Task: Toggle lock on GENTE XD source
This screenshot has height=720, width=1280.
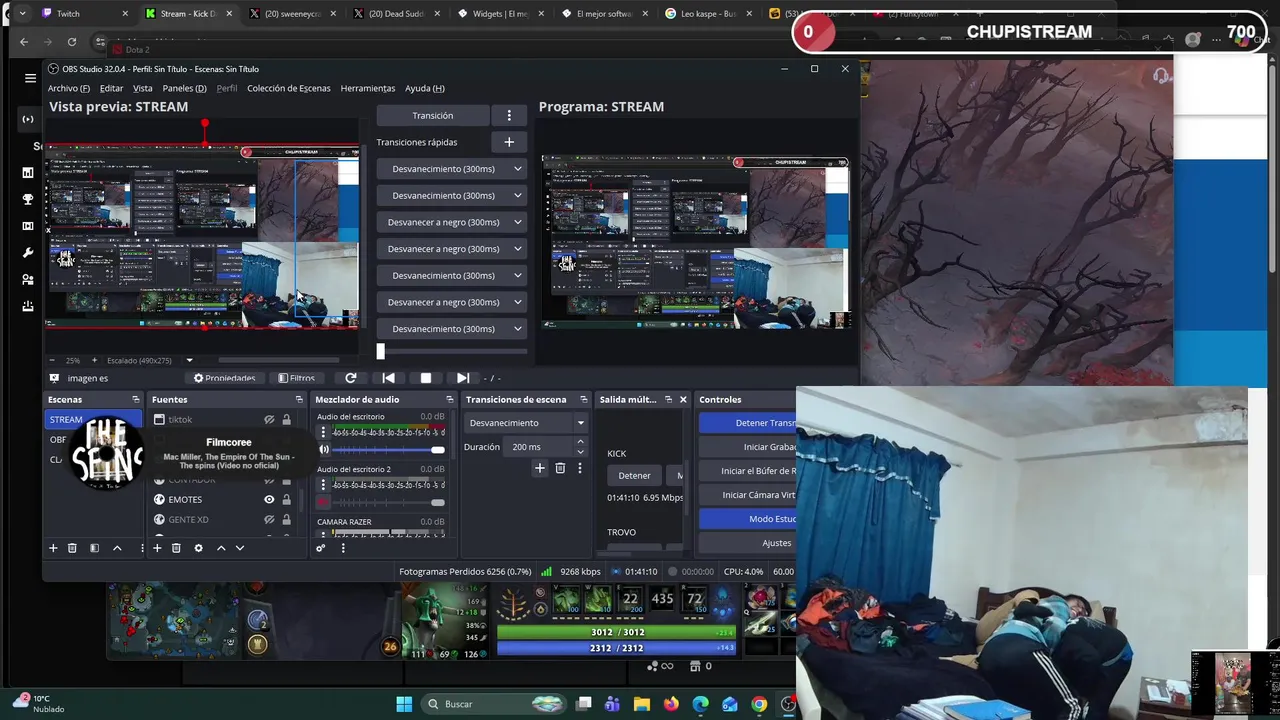Action: [286, 520]
